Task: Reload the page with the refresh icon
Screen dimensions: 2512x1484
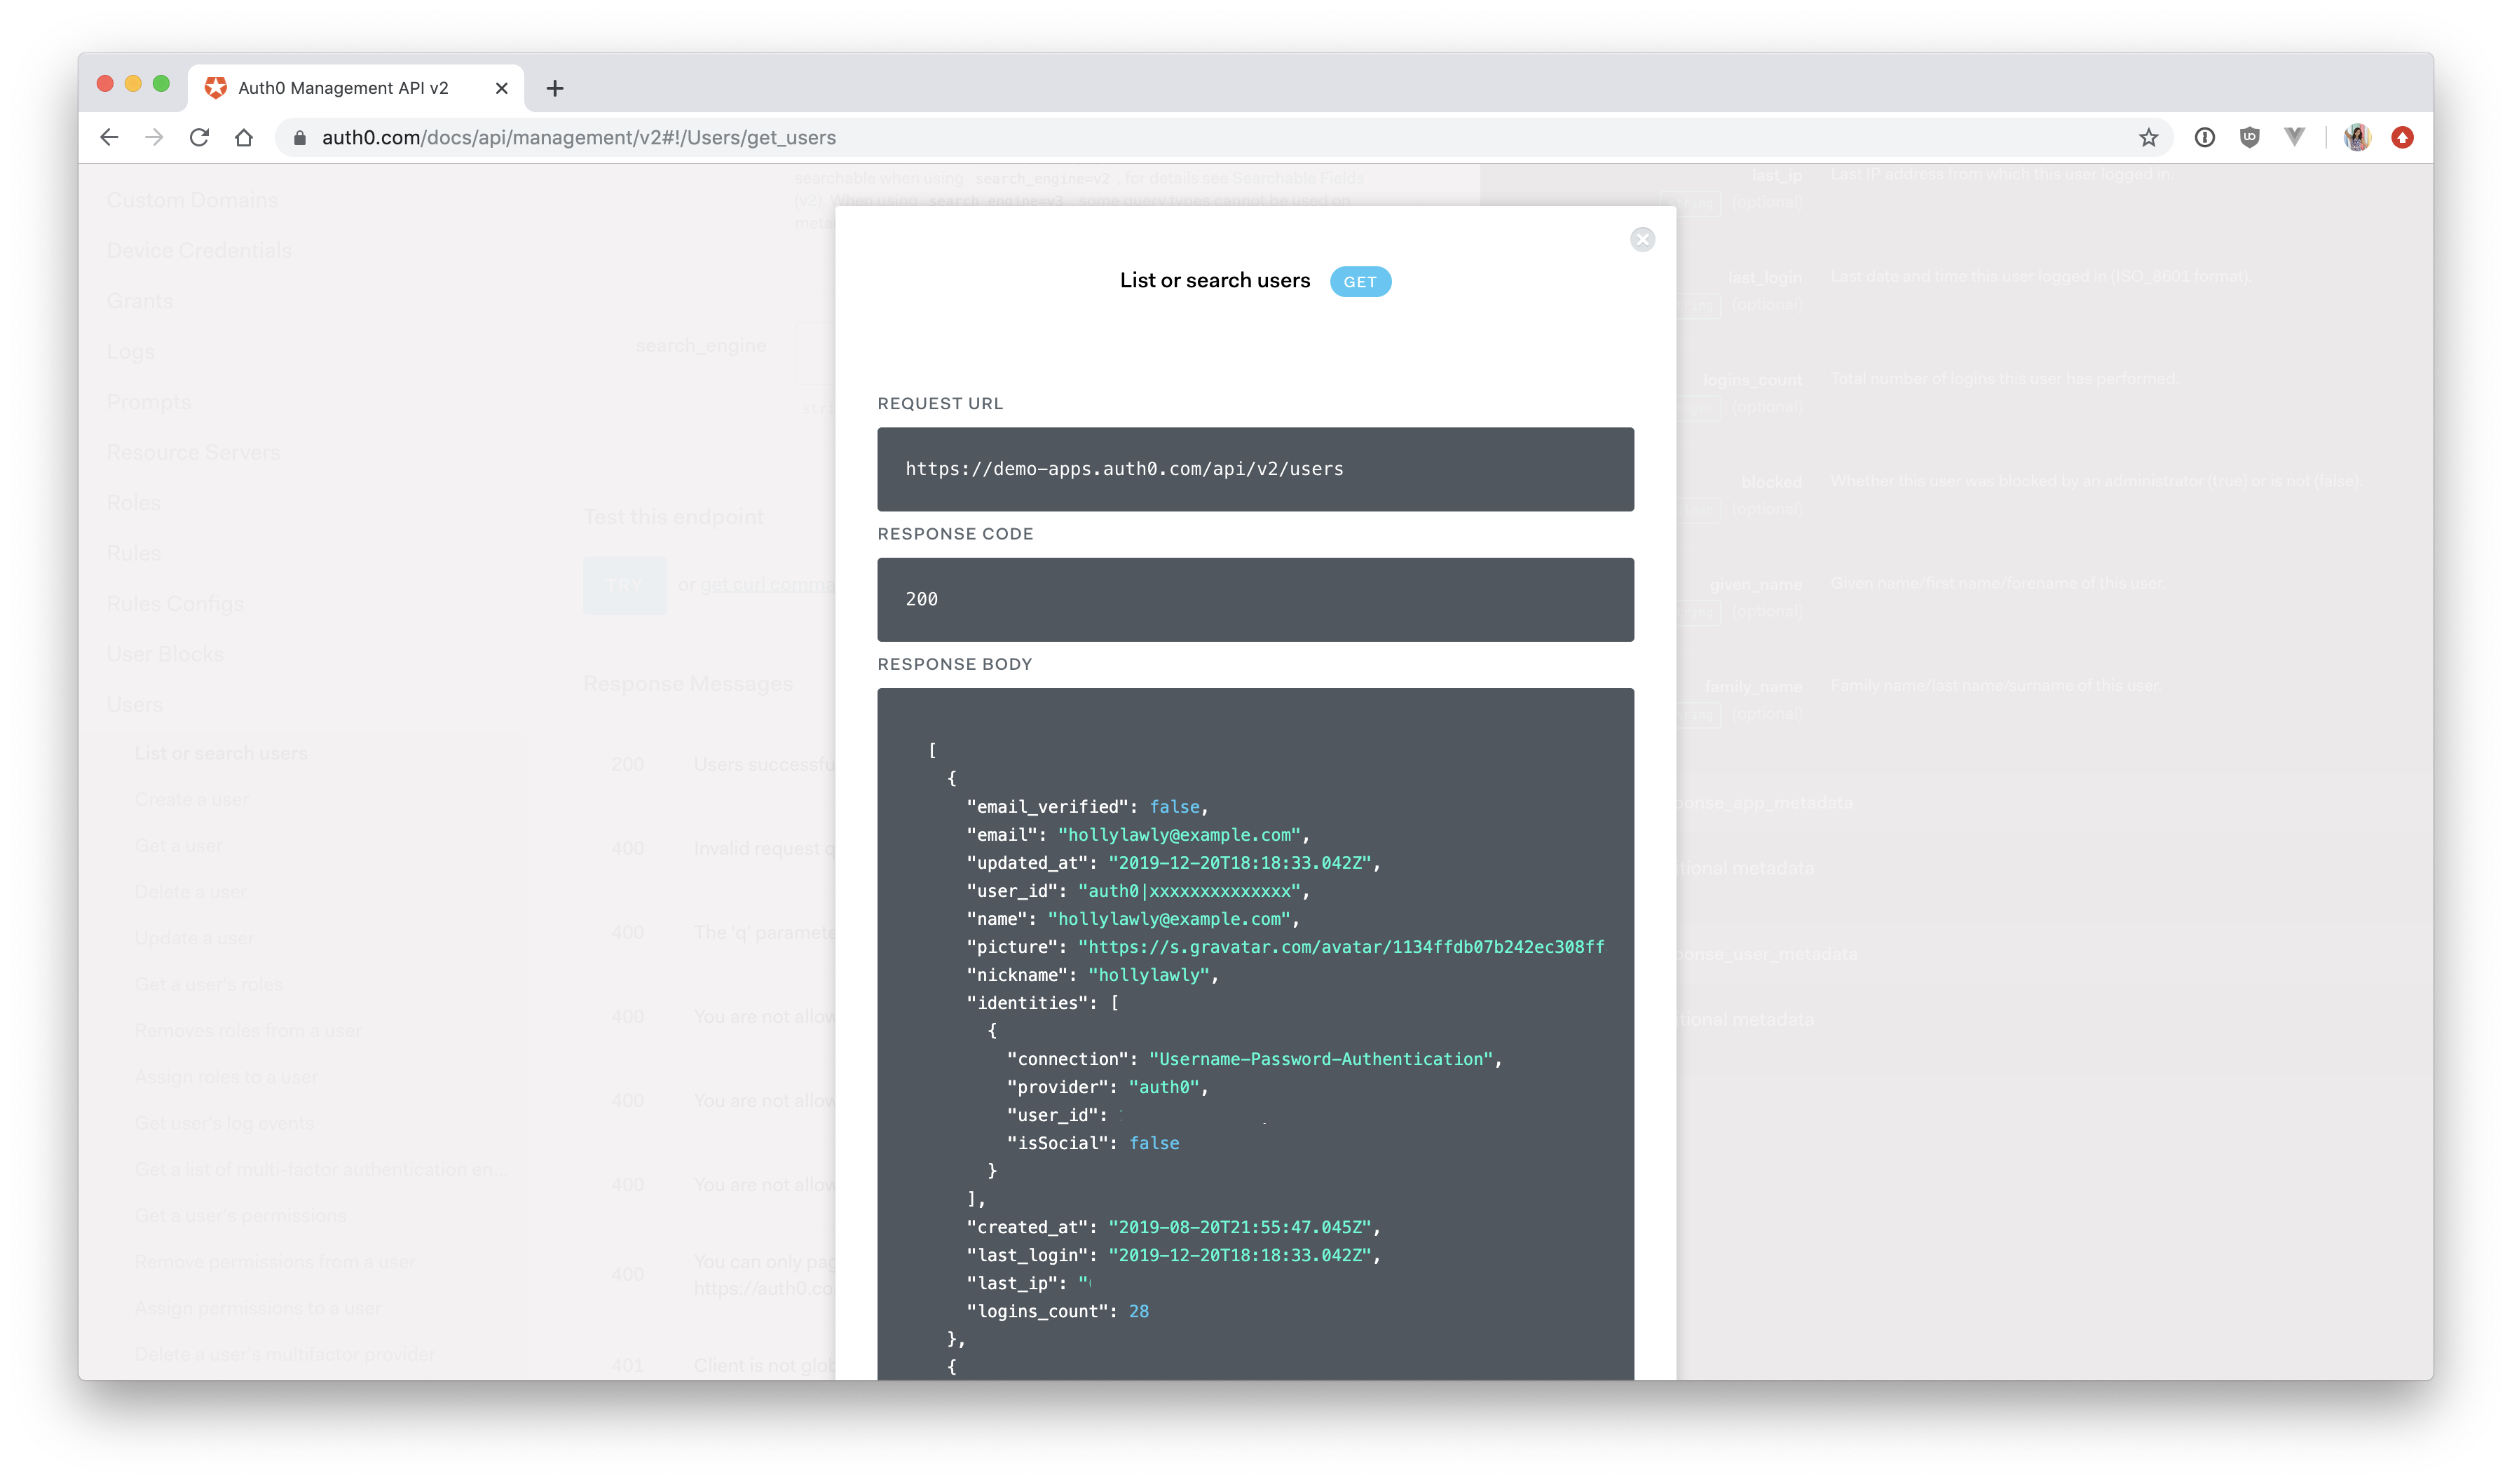Action: tap(199, 137)
